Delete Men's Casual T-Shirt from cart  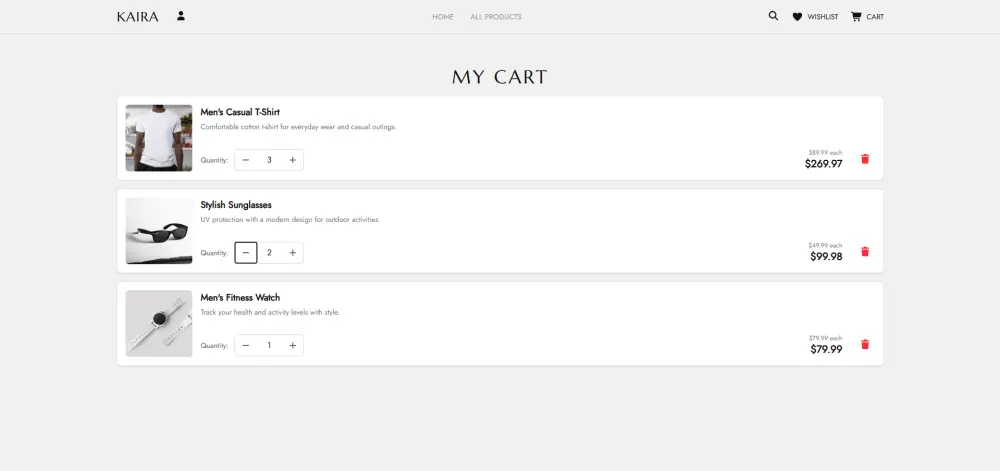tap(865, 159)
